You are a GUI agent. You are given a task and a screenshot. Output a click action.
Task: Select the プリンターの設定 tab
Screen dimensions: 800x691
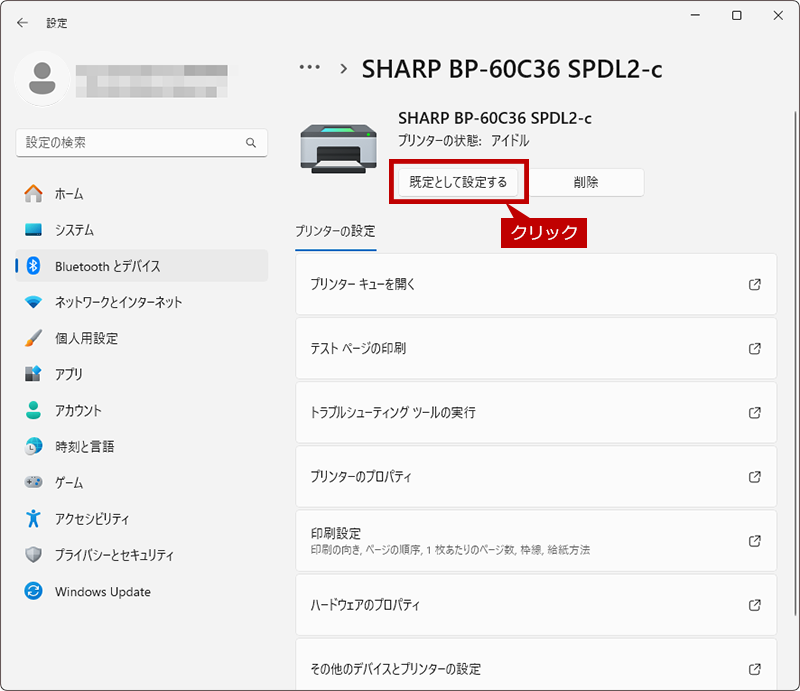click(335, 231)
